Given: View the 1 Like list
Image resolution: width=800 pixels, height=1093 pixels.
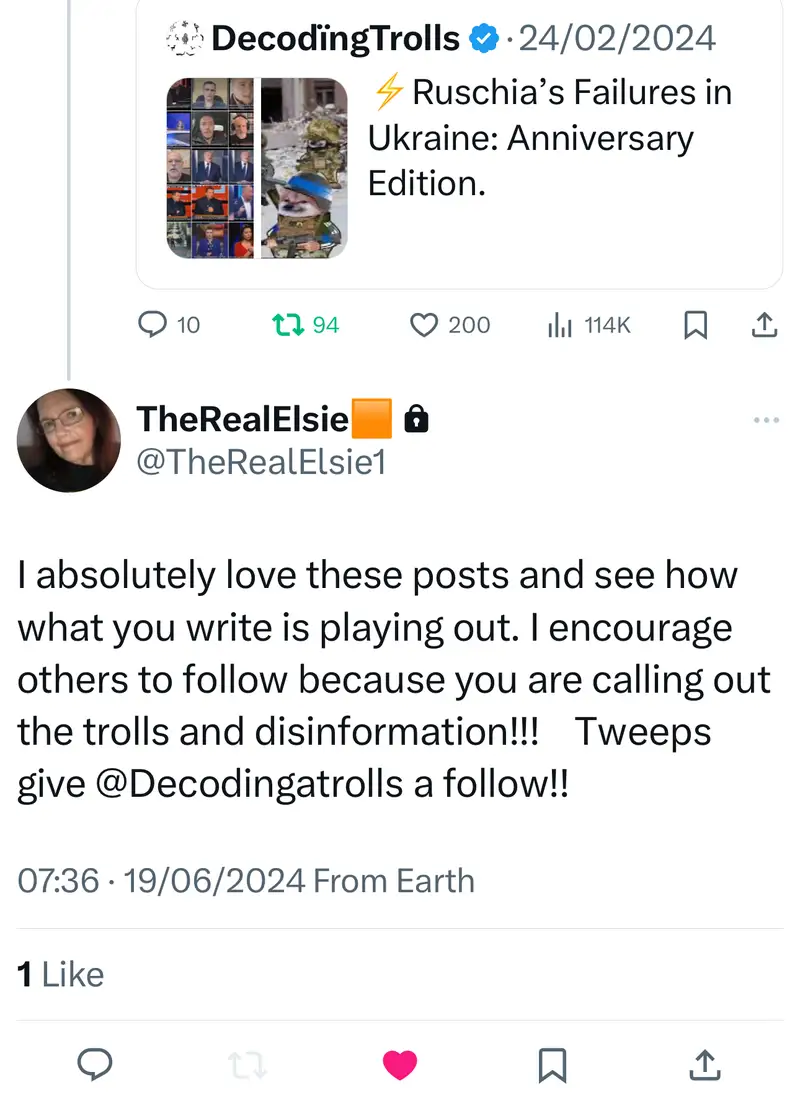Looking at the screenshot, I should (x=61, y=974).
